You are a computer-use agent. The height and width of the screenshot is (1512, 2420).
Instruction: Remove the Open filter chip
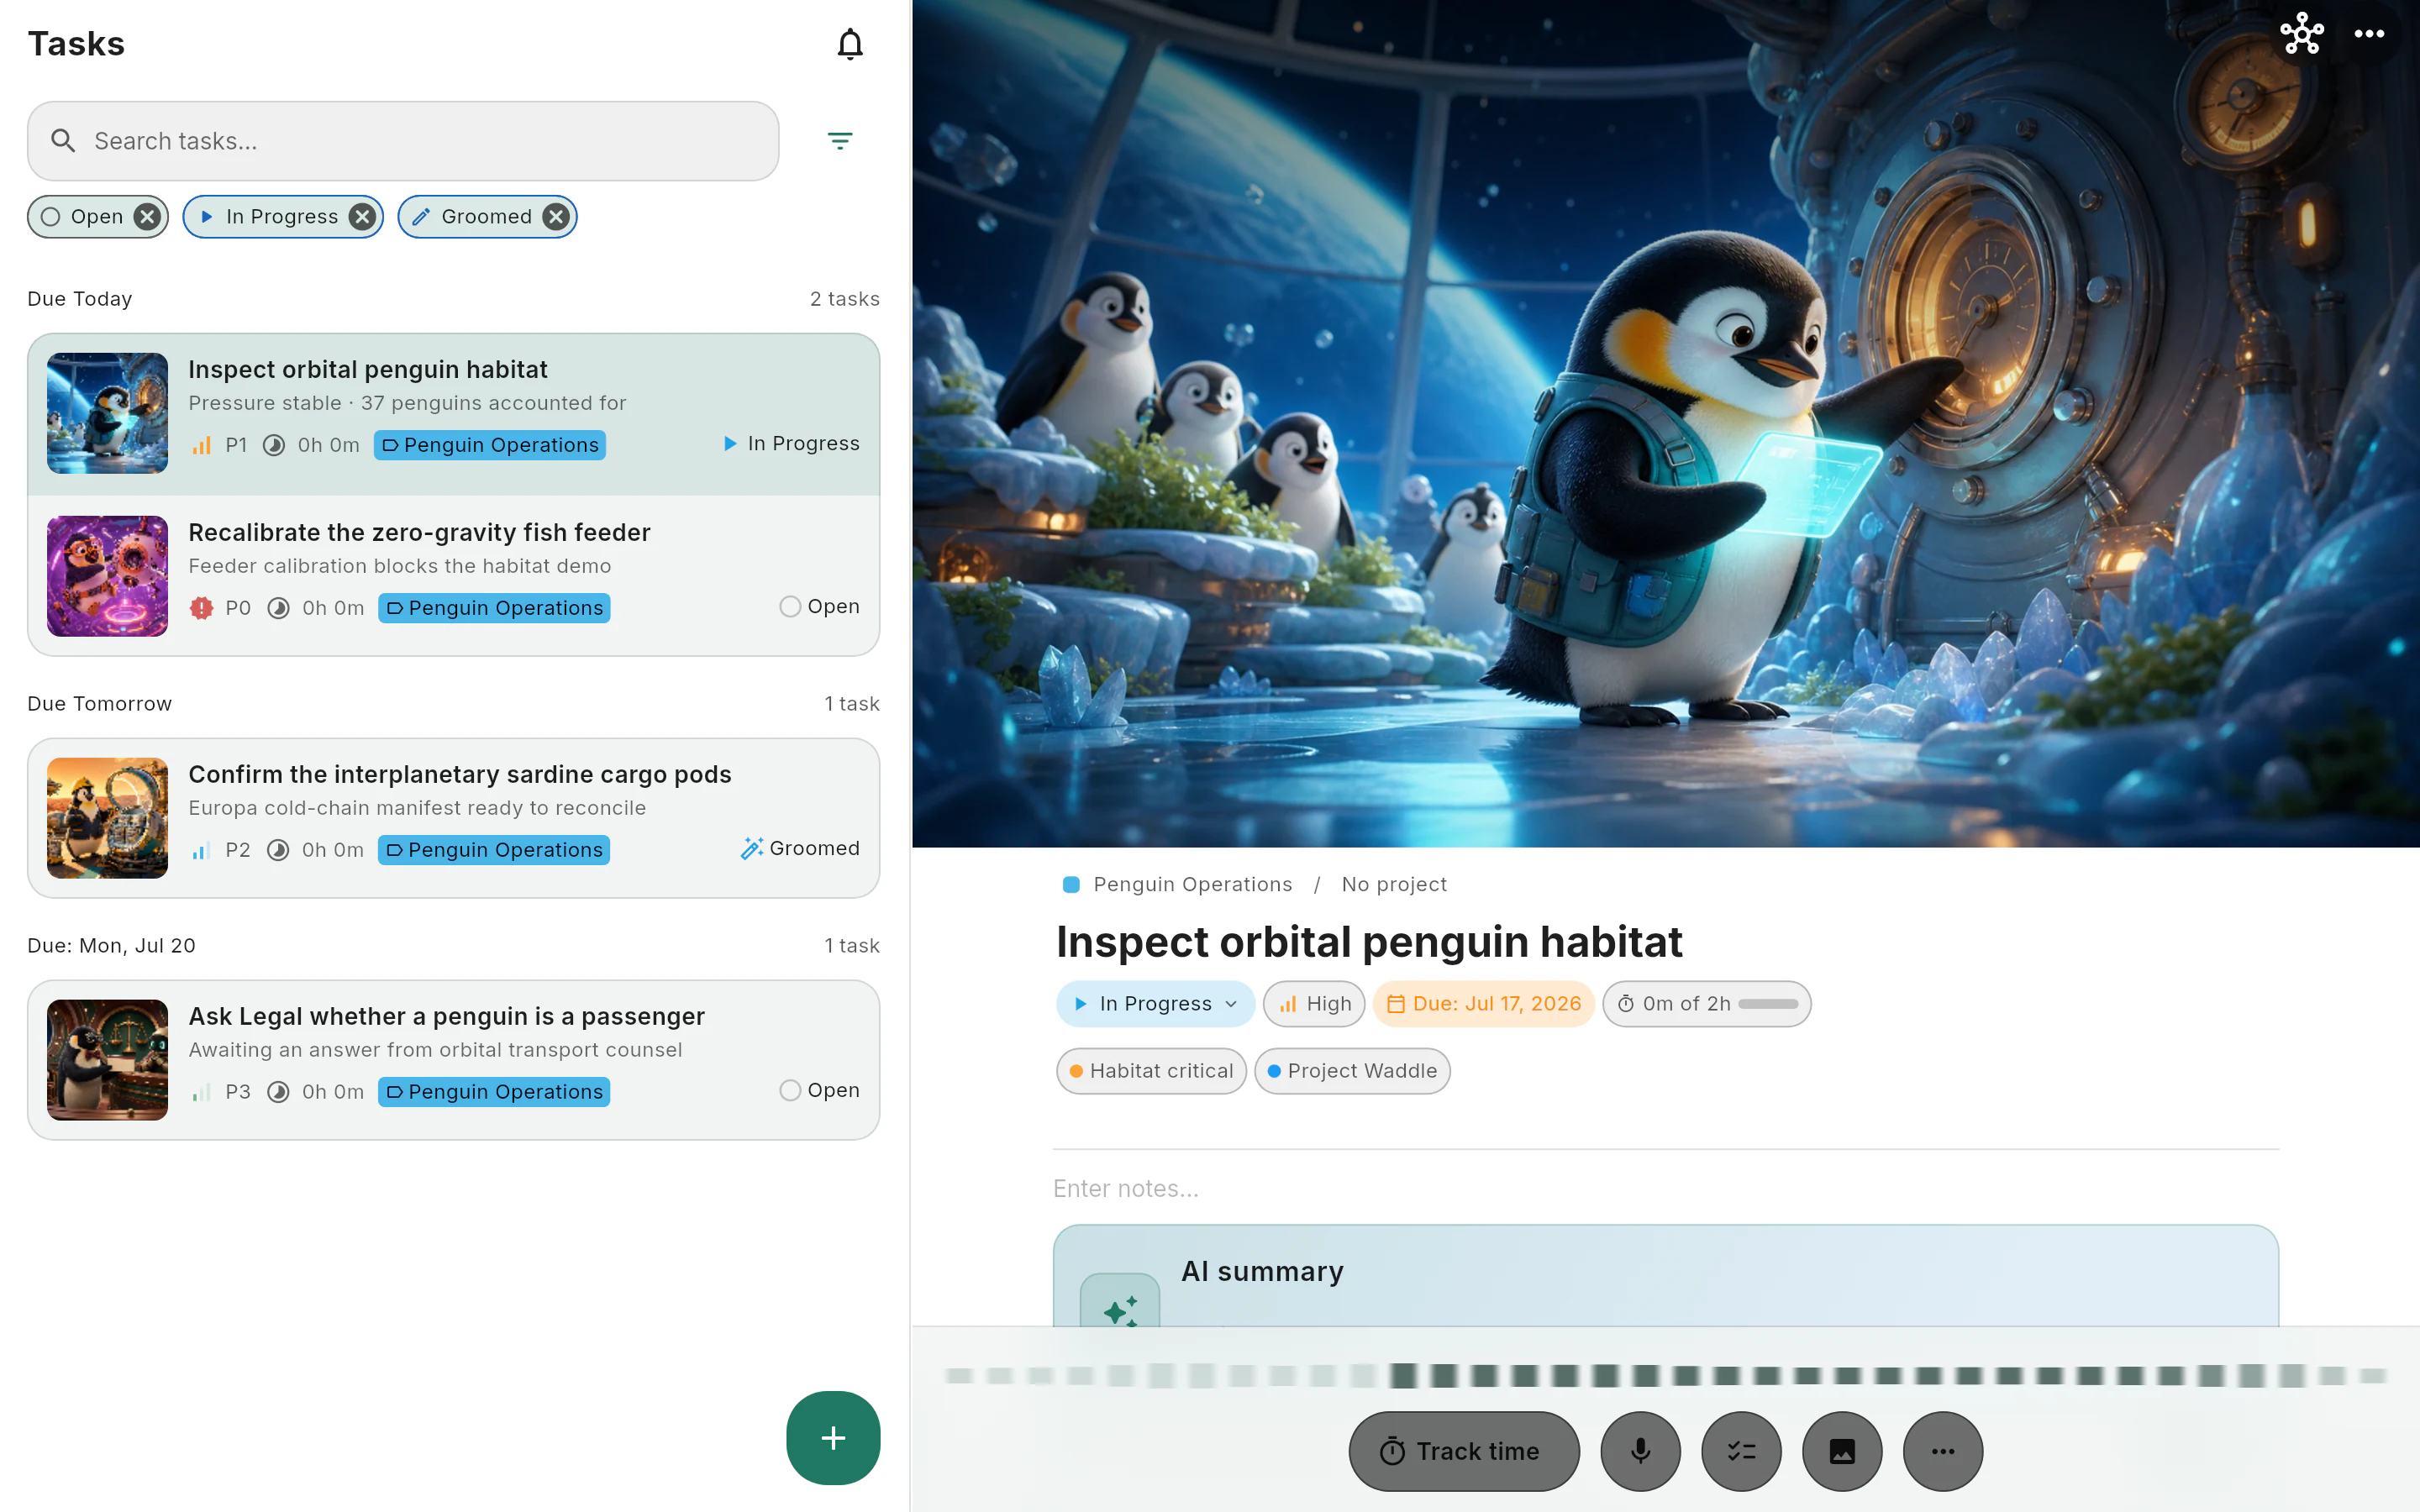tap(147, 217)
